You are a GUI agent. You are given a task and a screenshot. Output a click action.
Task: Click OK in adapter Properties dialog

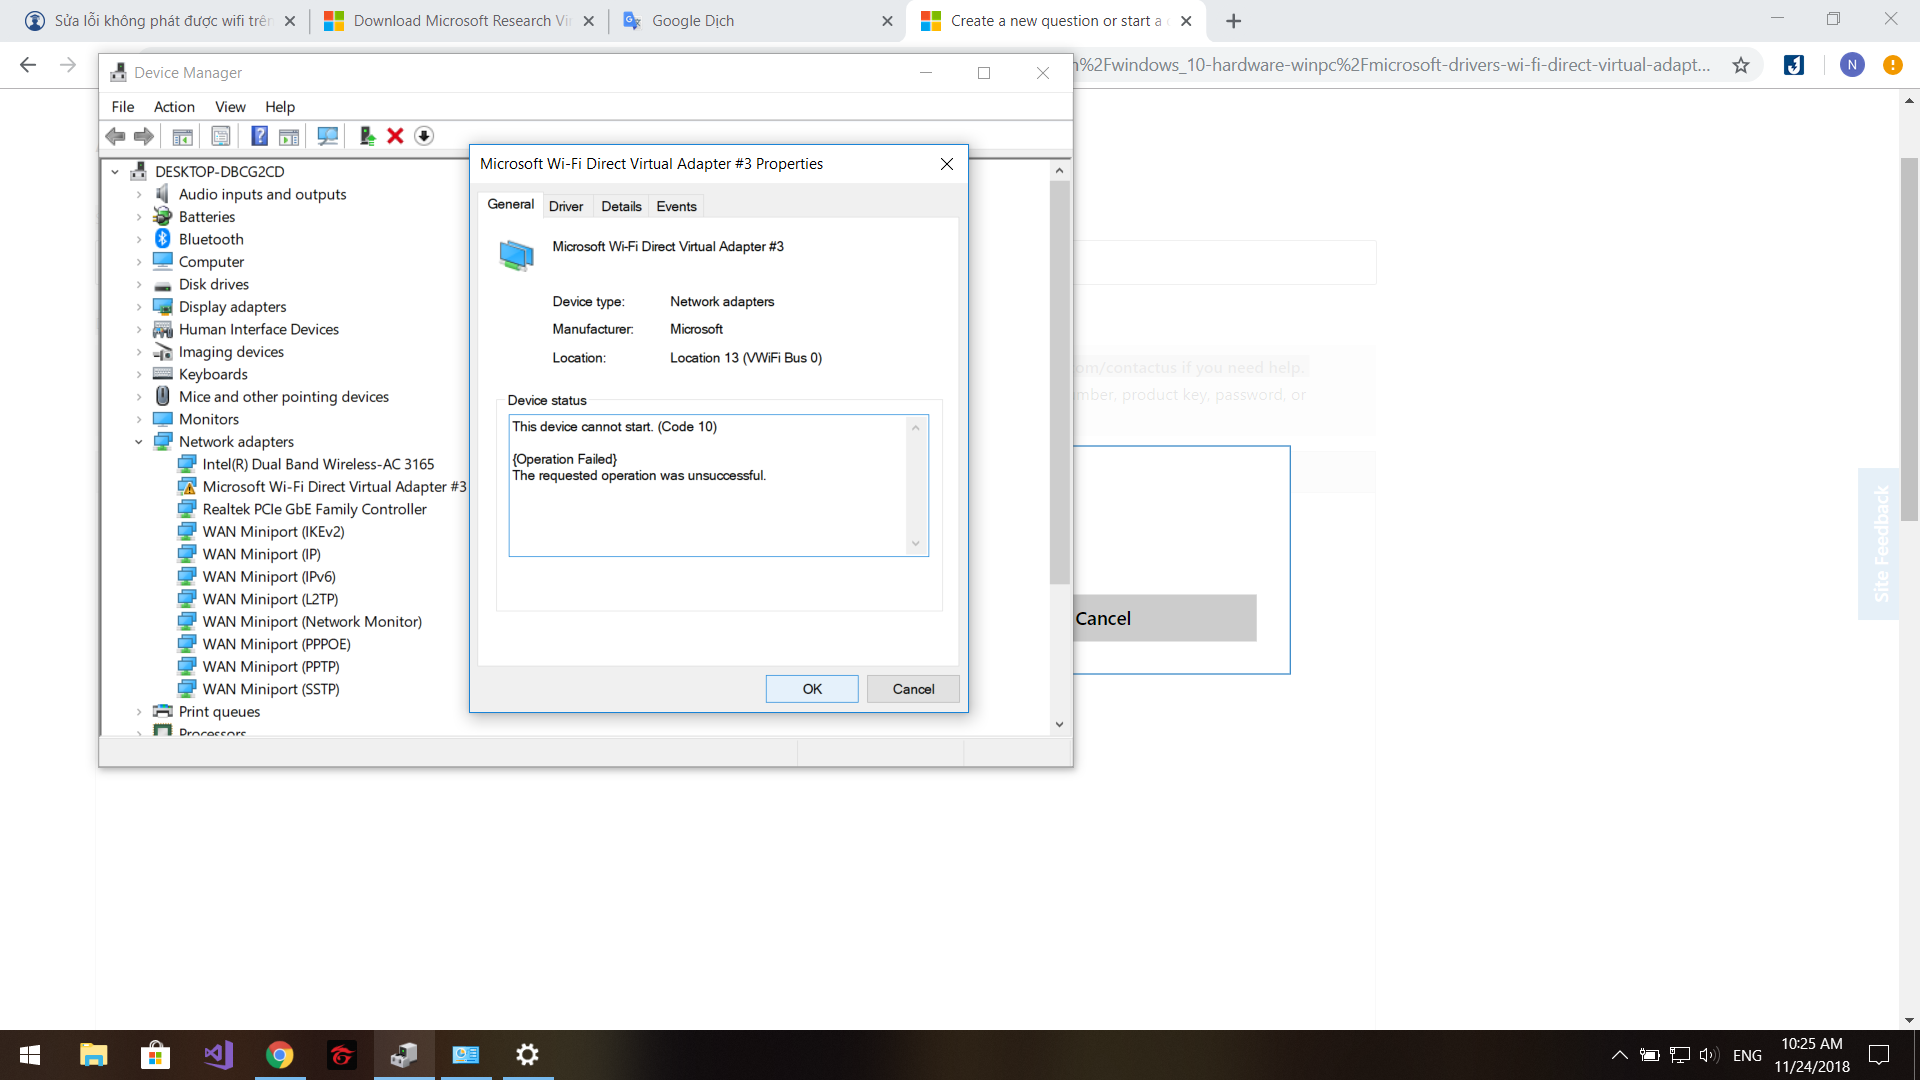coord(812,689)
